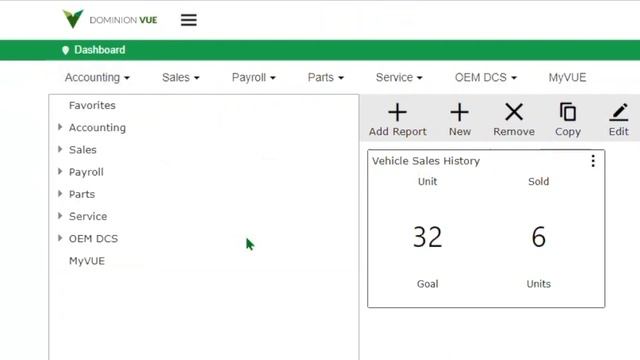This screenshot has width=640, height=360.
Task: Click the Remove button label
Action: (514, 132)
